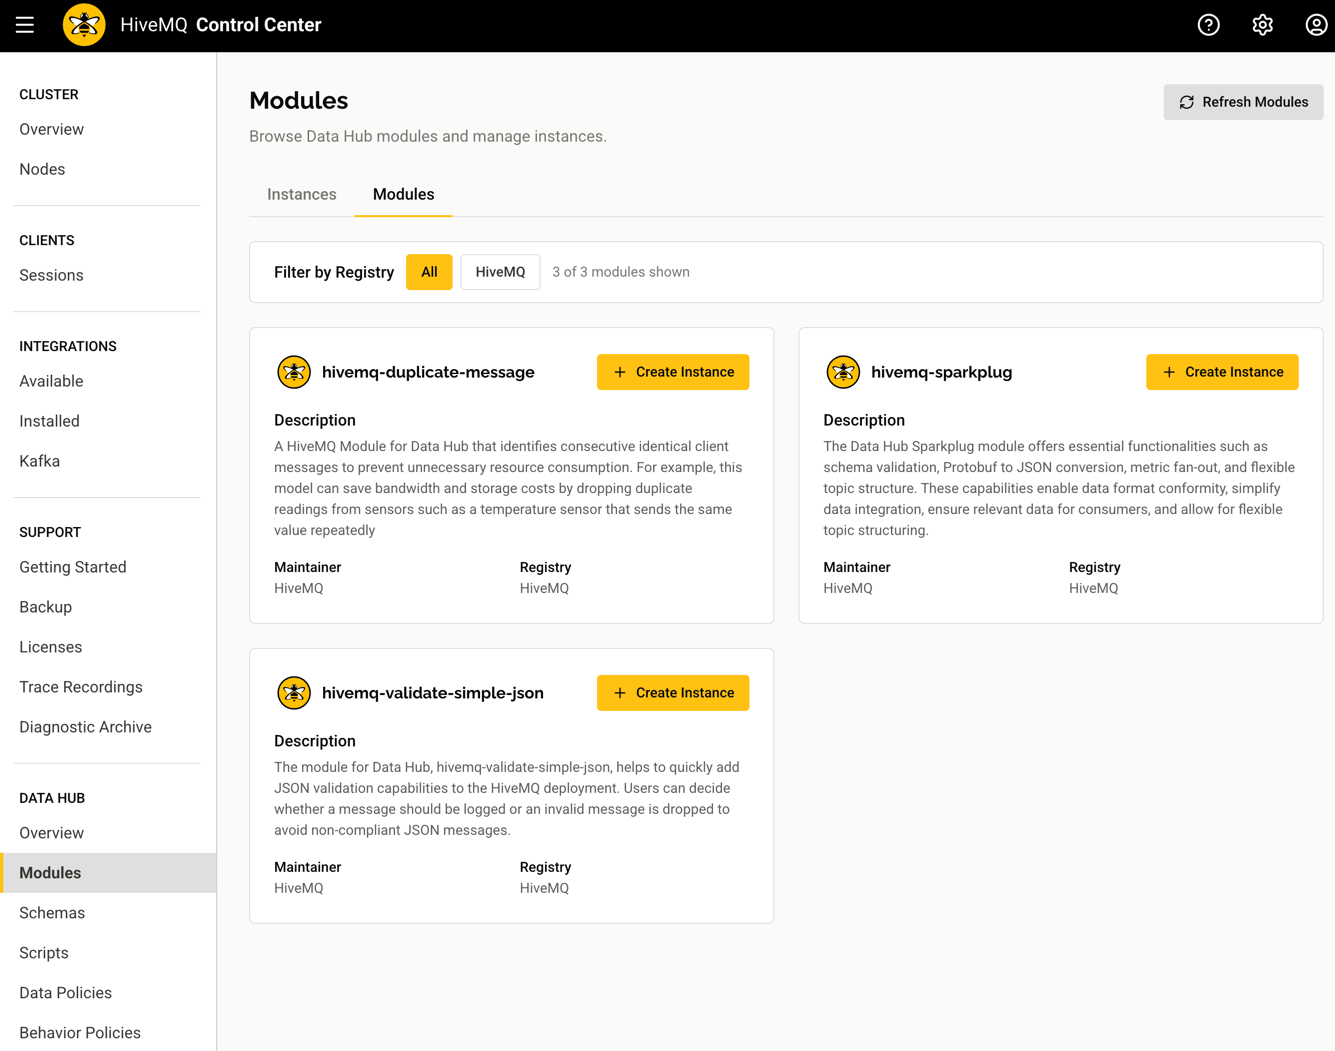Open the settings gear icon

[x=1262, y=25]
